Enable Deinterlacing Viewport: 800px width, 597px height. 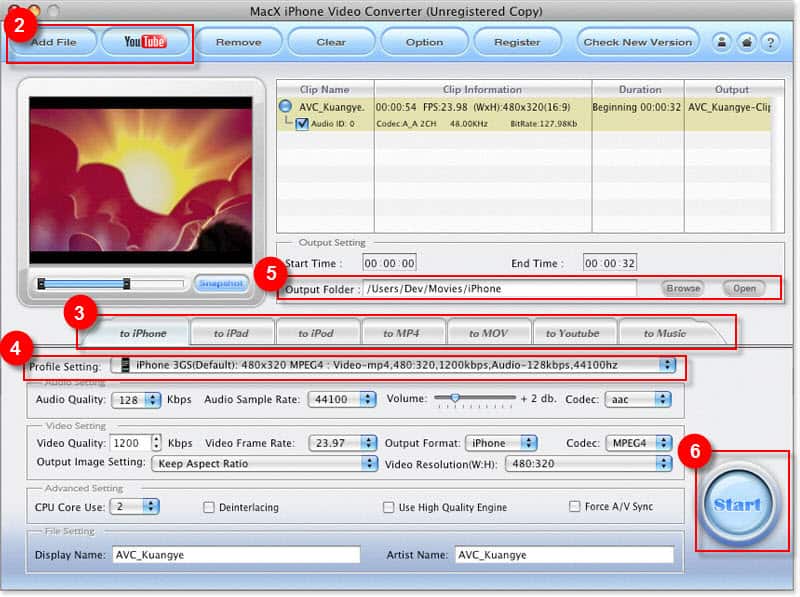(209, 507)
